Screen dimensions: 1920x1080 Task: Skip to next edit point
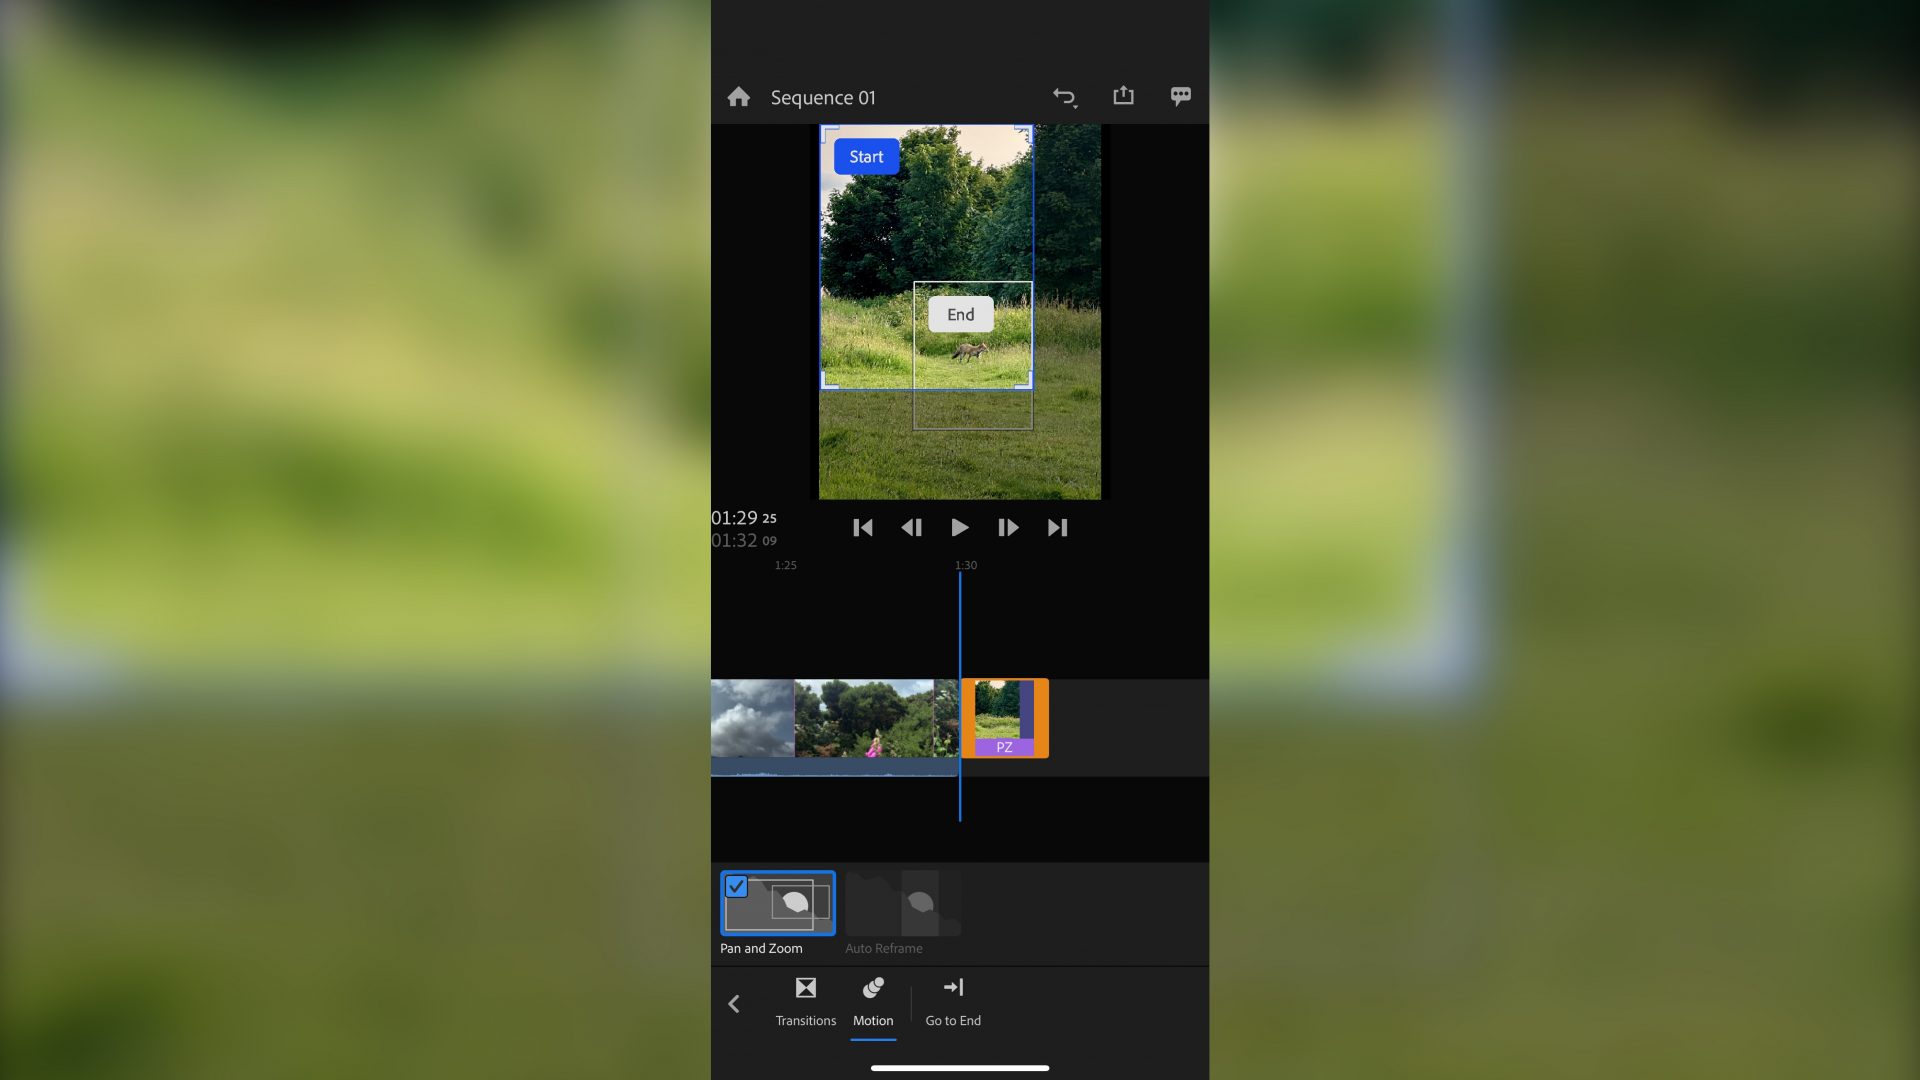coord(1057,528)
